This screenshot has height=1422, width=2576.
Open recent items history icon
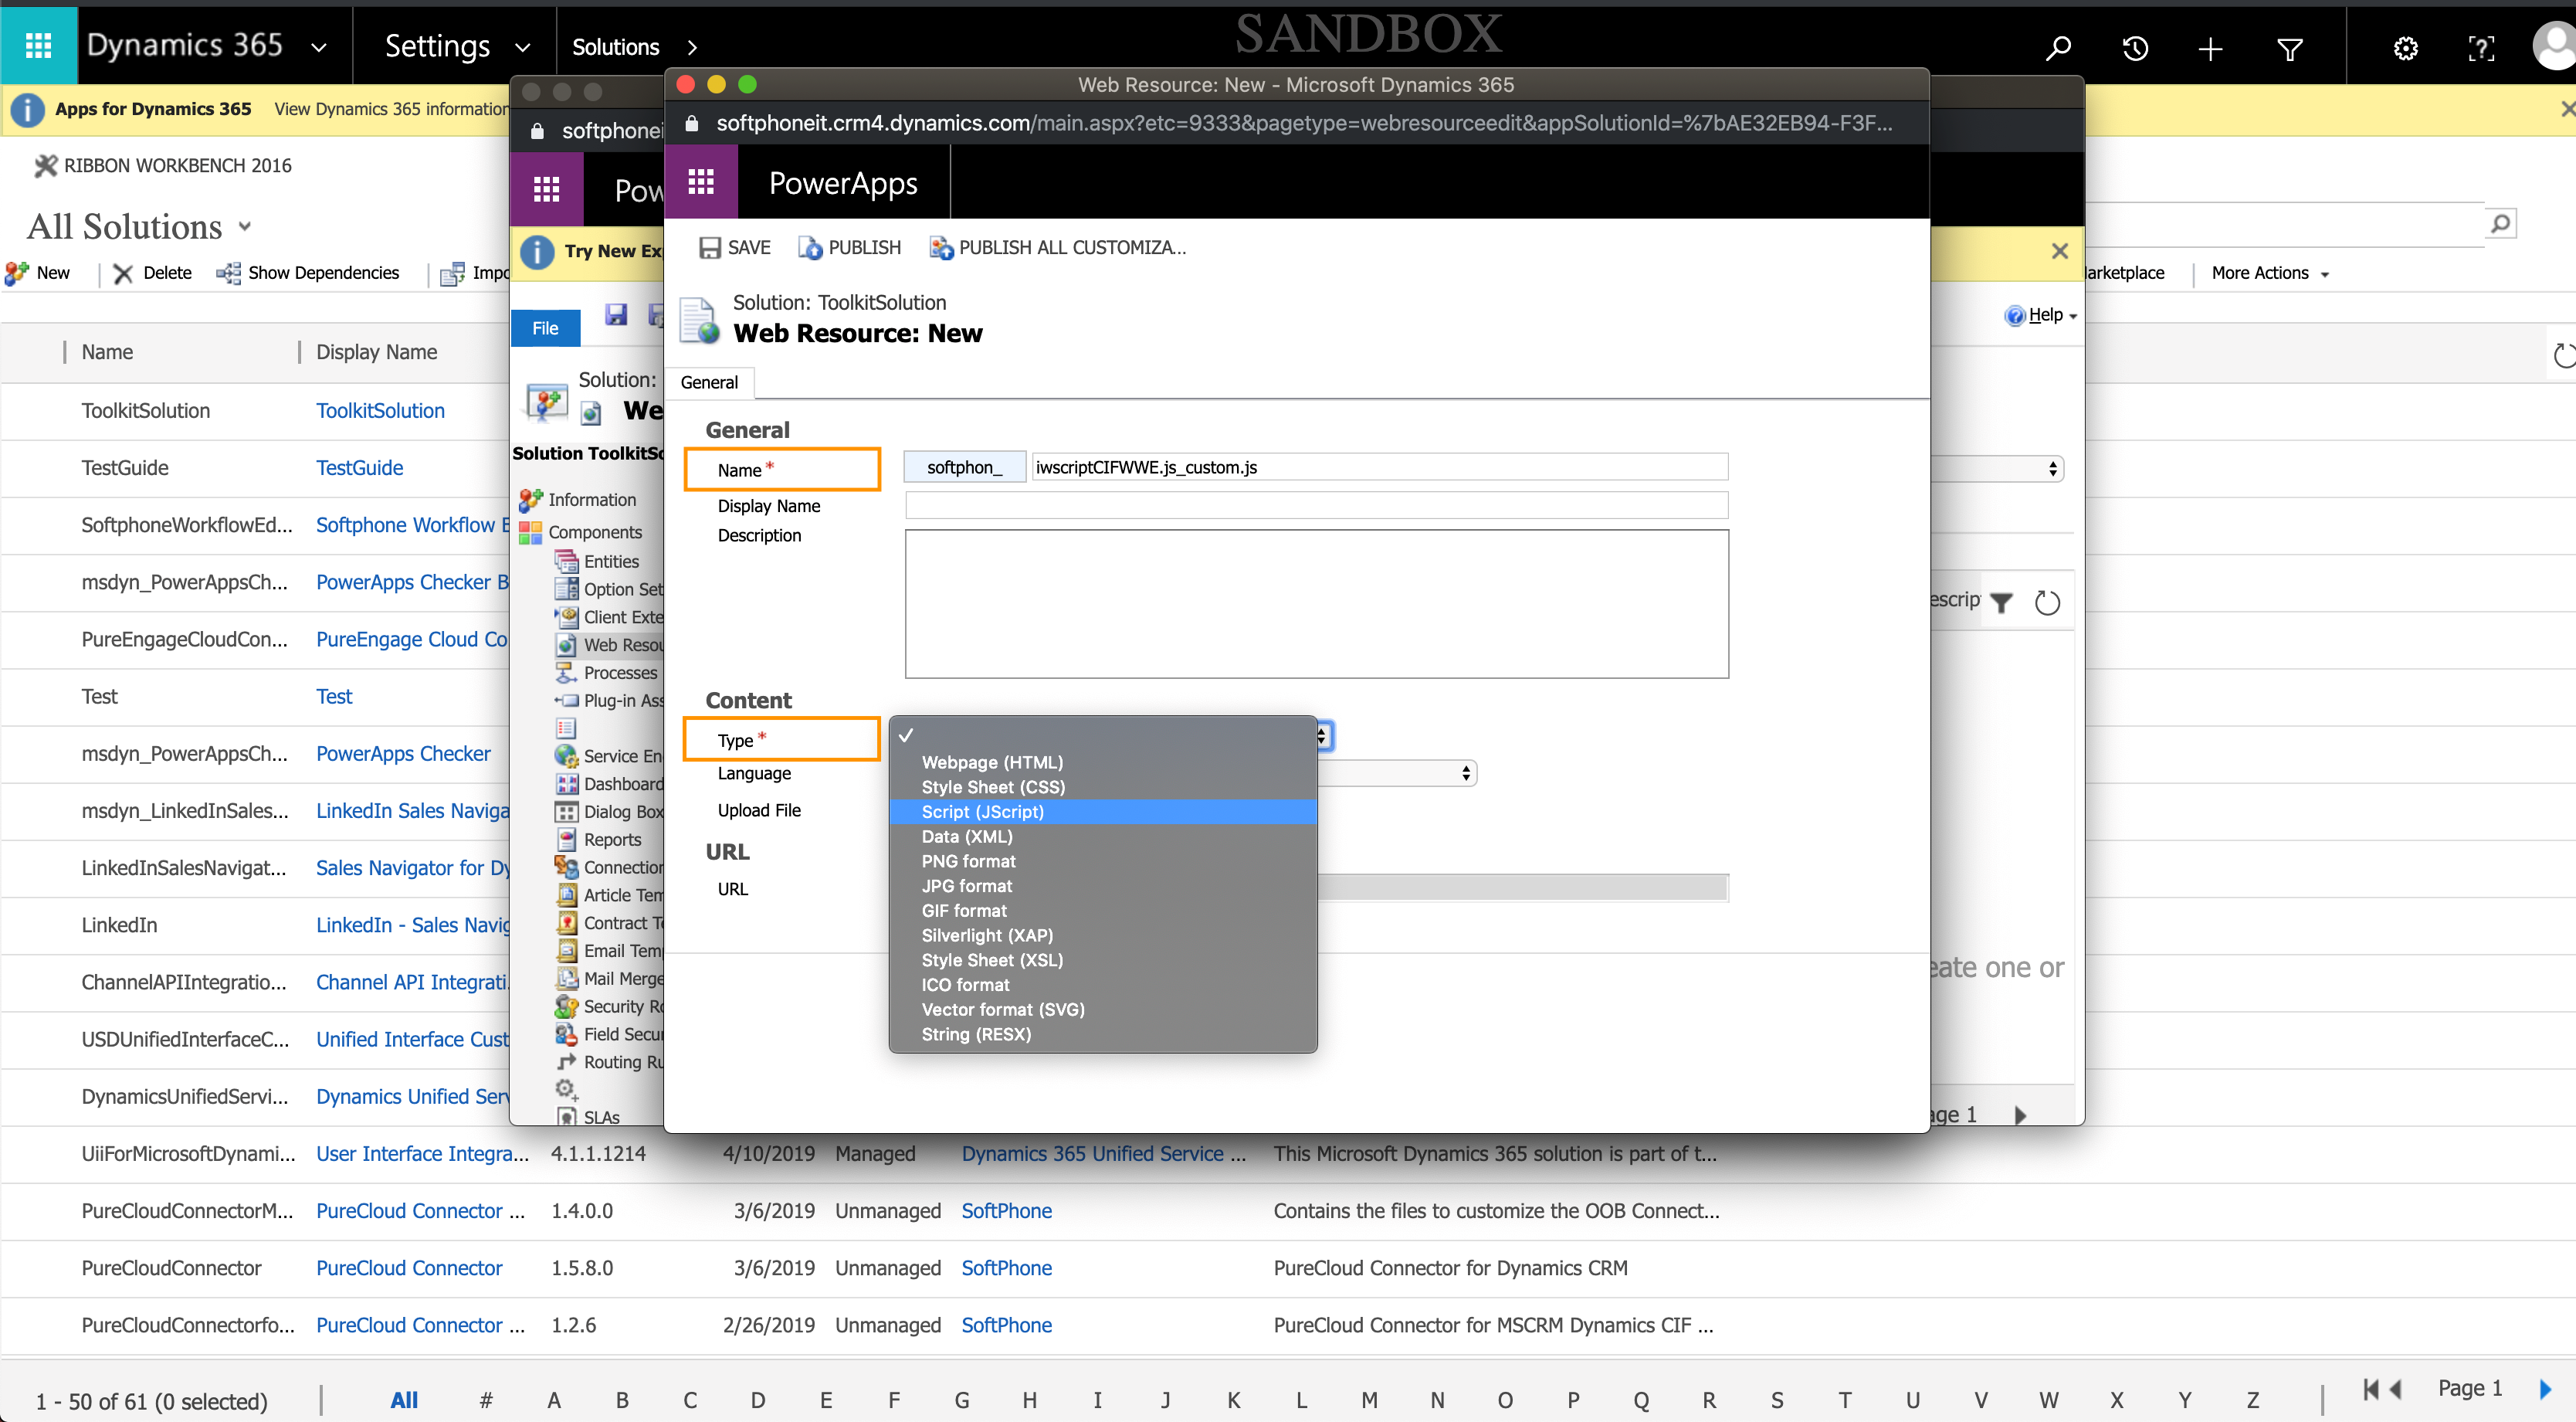point(2134,47)
